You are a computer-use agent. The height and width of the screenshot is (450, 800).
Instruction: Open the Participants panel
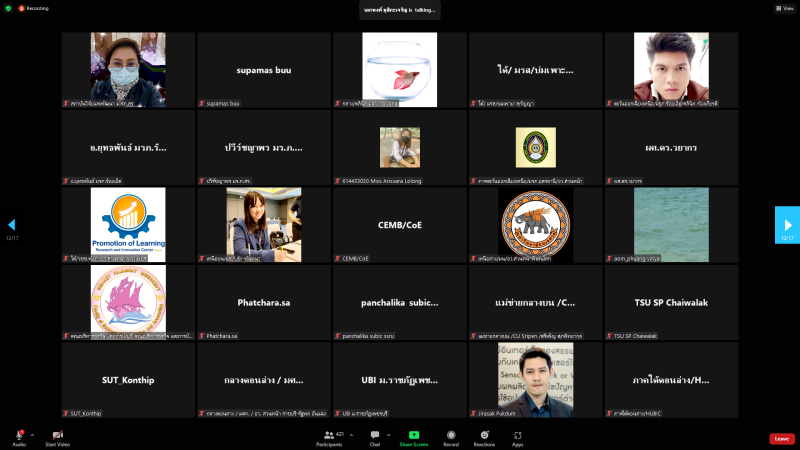click(329, 436)
